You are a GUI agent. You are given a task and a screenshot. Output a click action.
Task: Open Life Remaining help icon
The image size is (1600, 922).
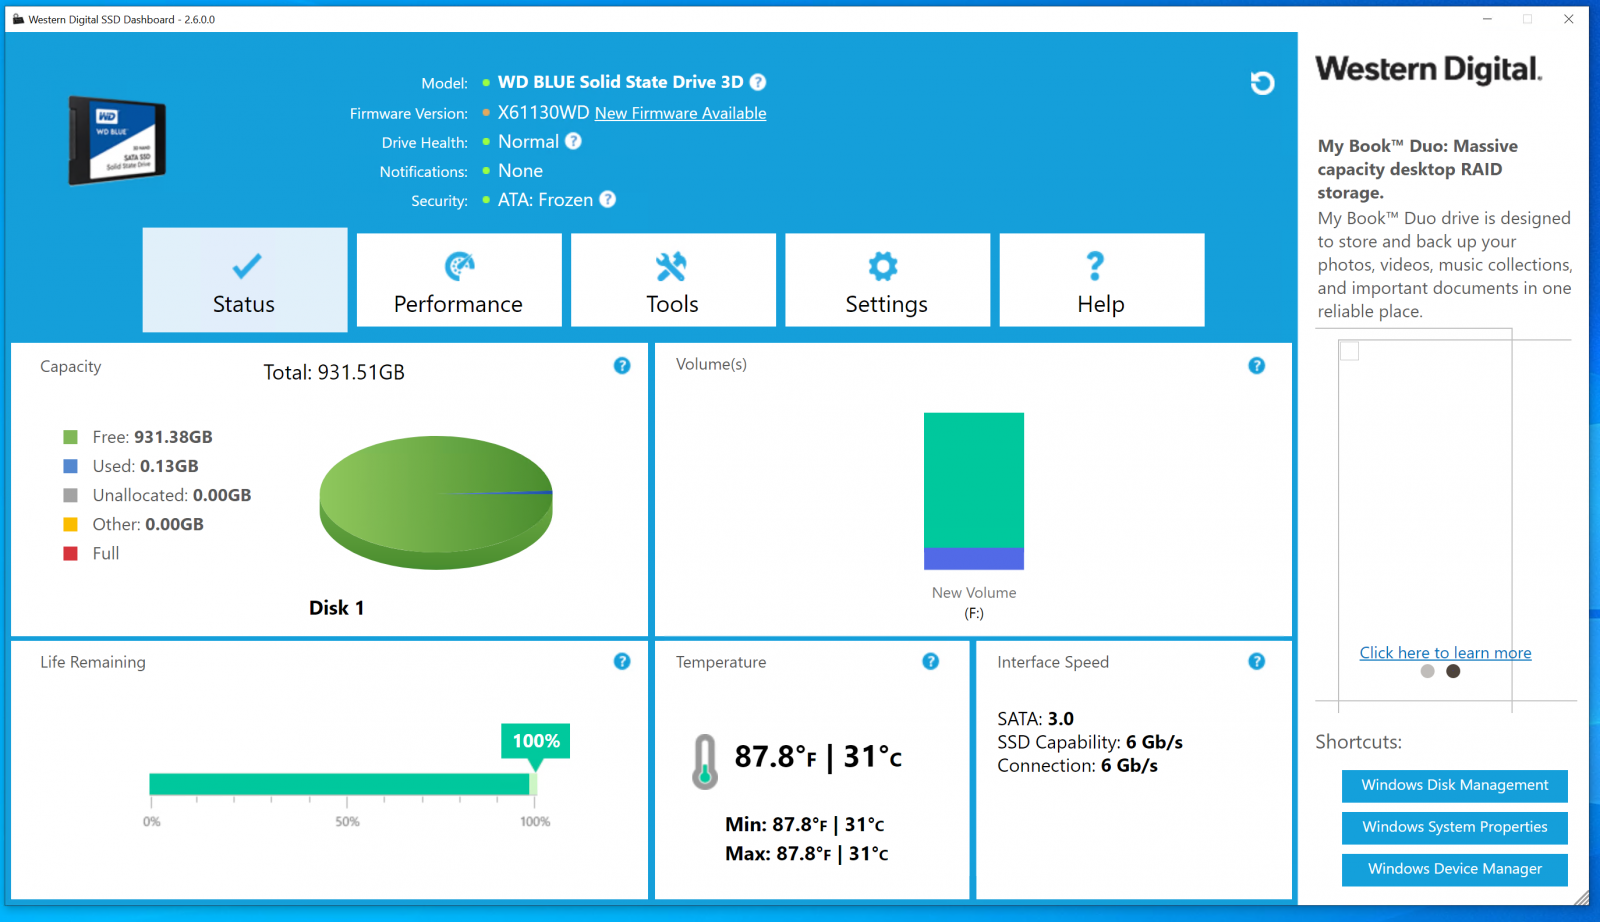tap(622, 662)
